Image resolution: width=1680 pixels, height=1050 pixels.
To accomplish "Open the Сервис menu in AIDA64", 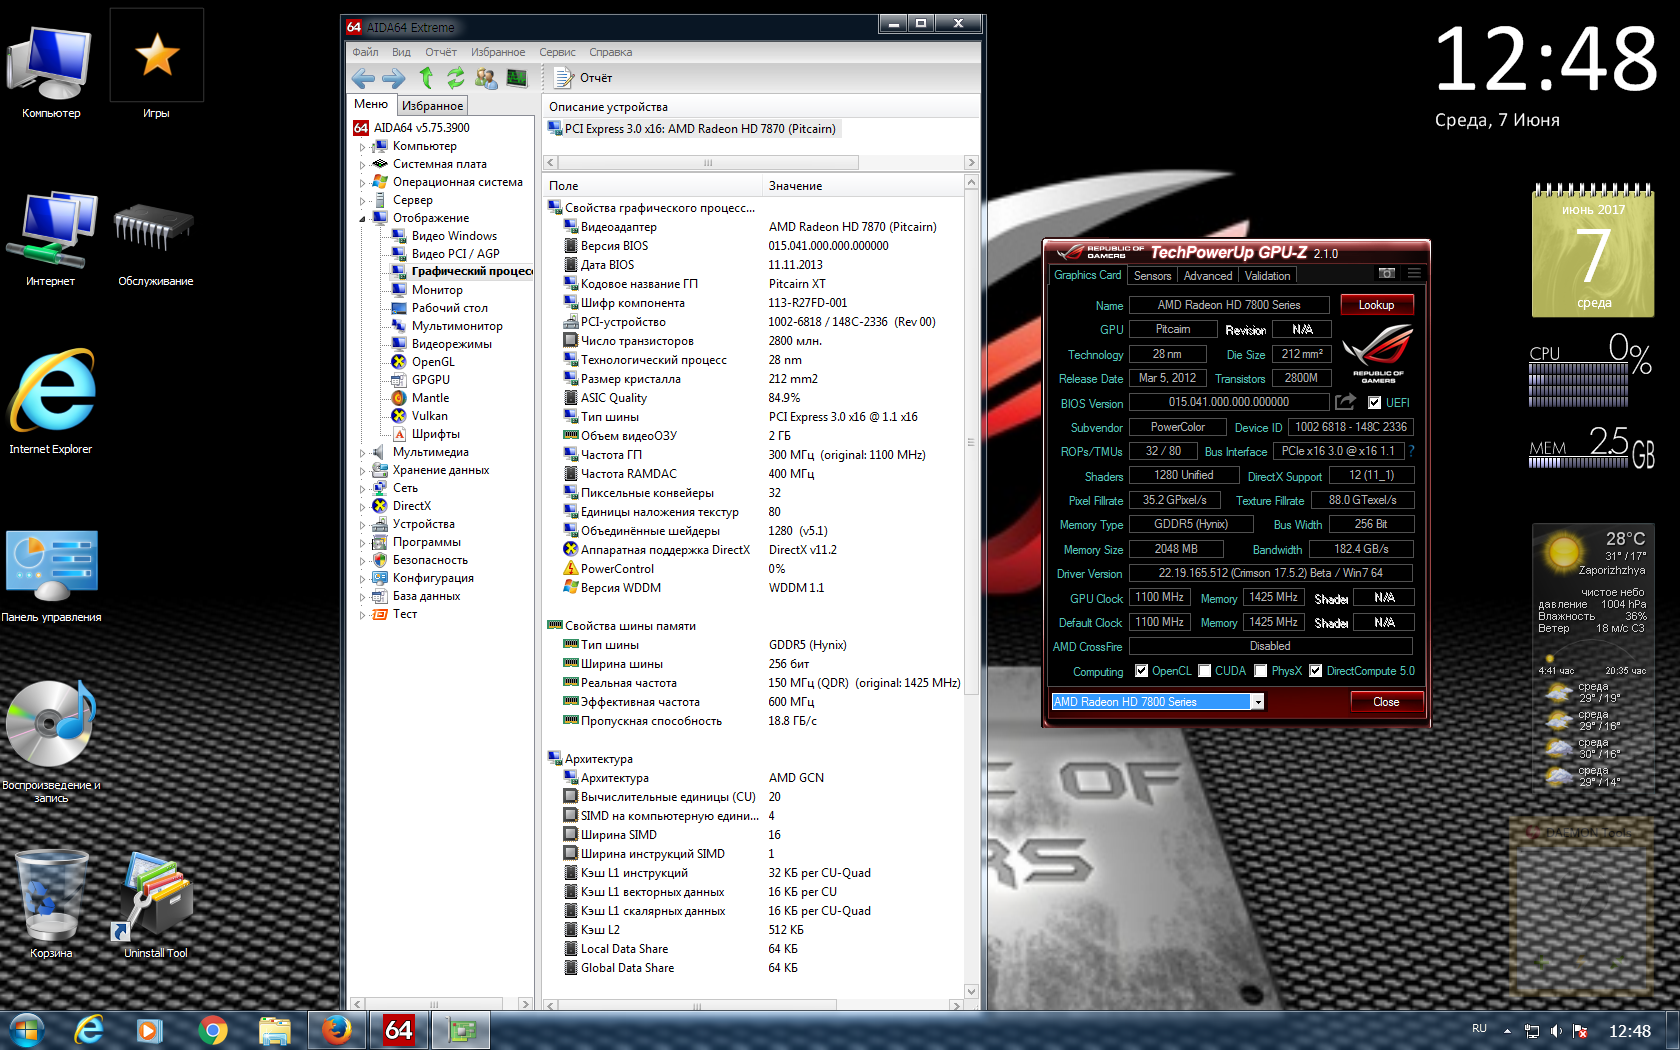I will tap(557, 52).
